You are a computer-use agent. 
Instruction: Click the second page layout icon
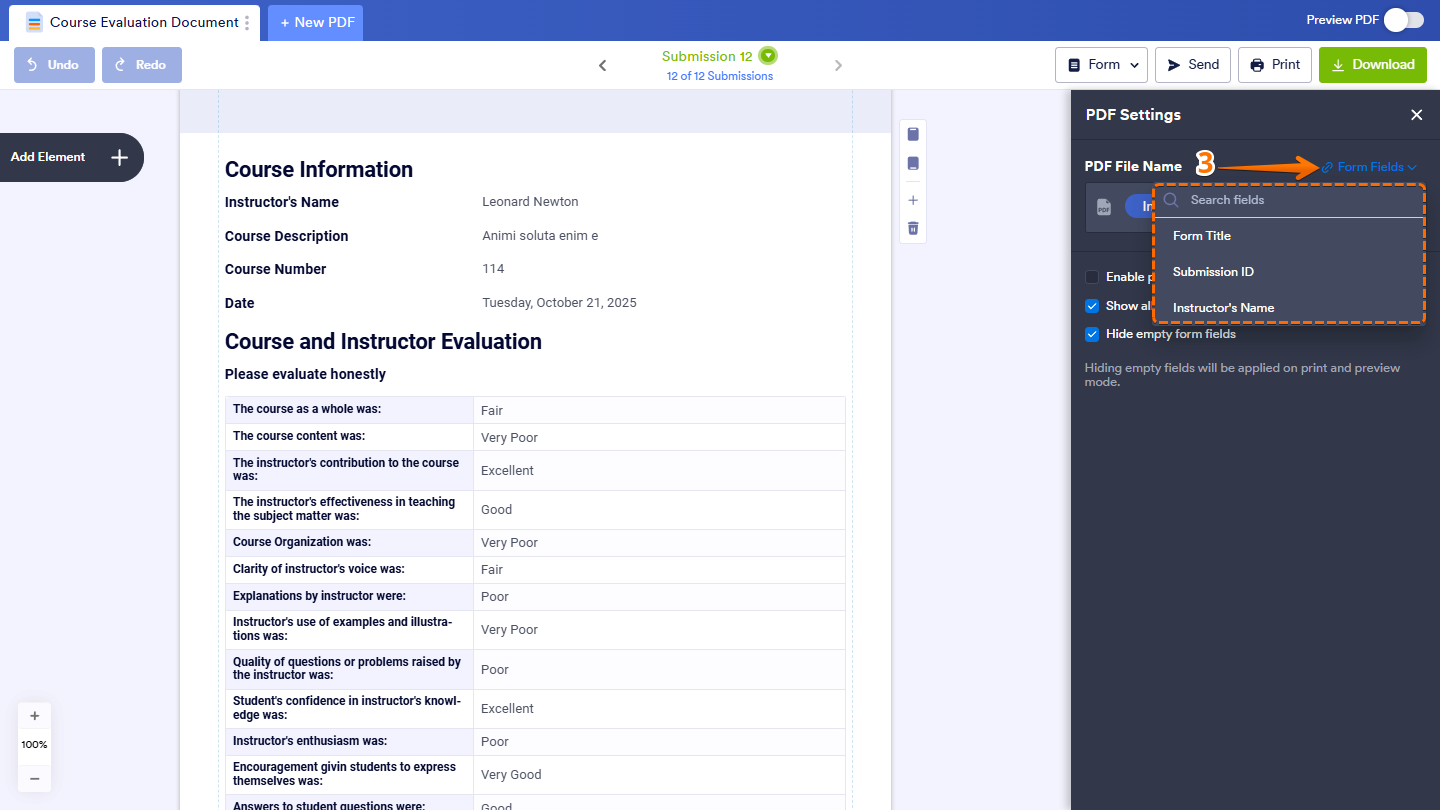click(912, 164)
